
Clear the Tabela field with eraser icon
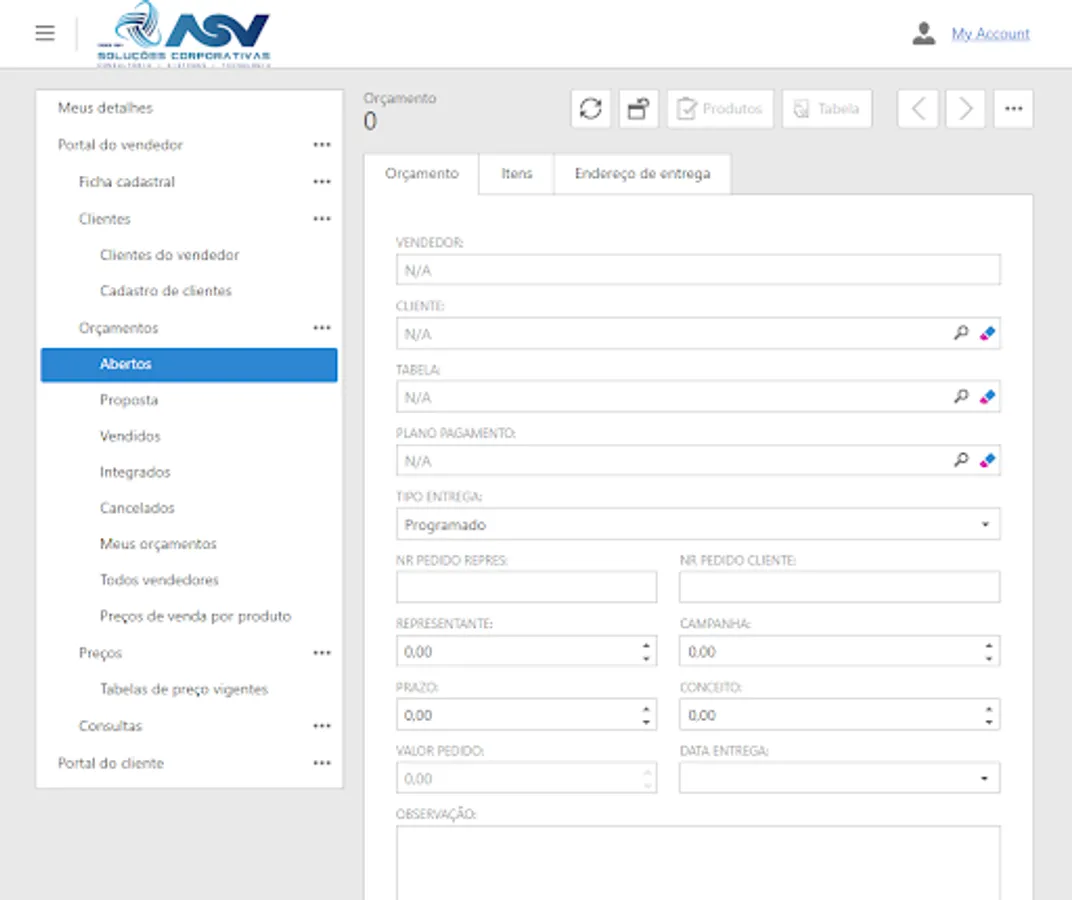(x=987, y=397)
